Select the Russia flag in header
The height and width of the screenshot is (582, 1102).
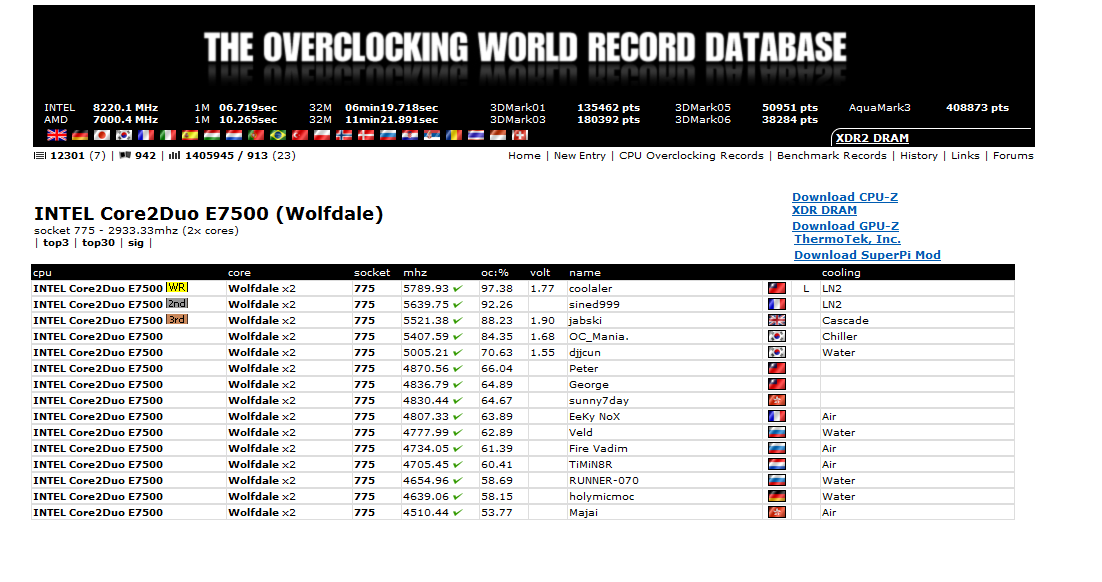point(388,135)
